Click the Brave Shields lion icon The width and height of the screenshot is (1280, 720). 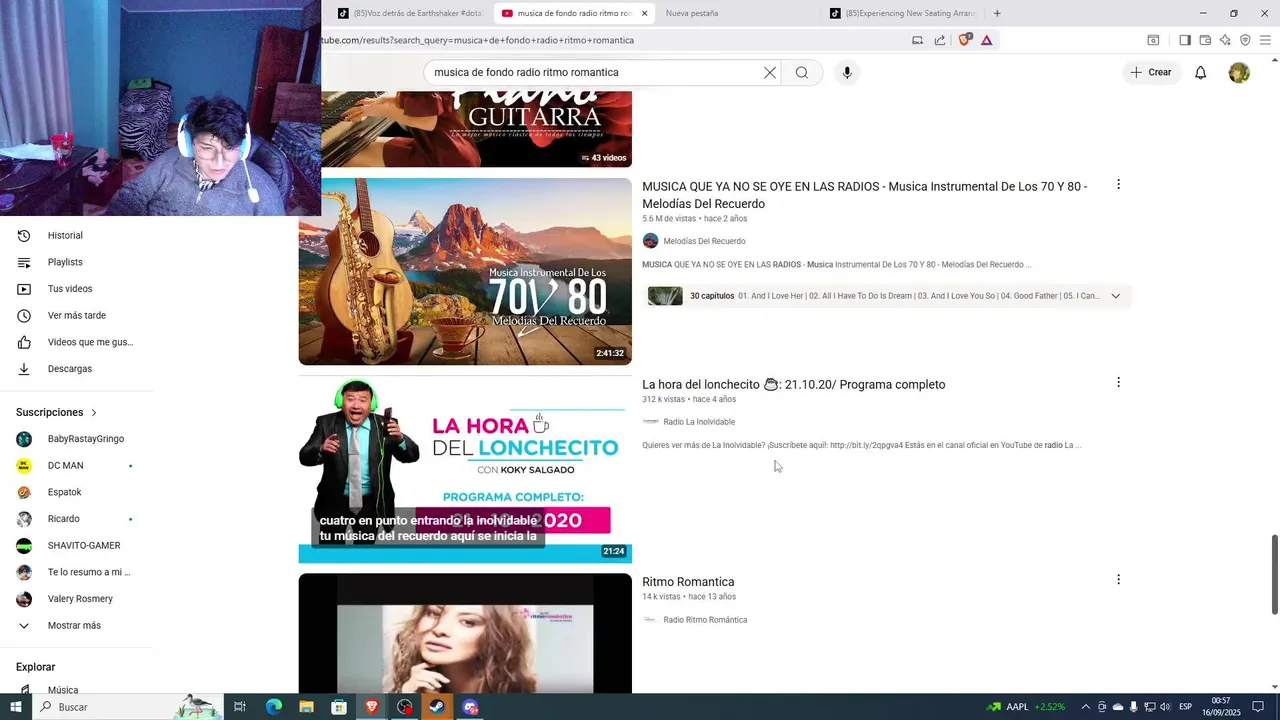pos(964,40)
